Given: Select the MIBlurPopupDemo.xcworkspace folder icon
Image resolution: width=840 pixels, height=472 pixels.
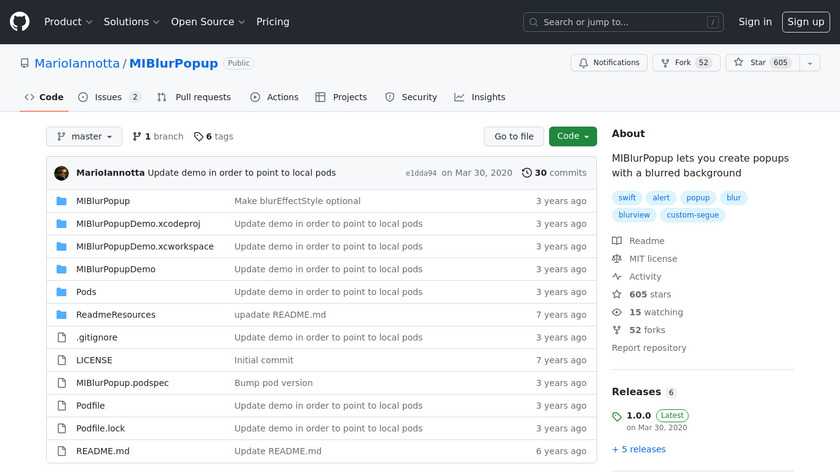Looking at the screenshot, I should coord(62,246).
